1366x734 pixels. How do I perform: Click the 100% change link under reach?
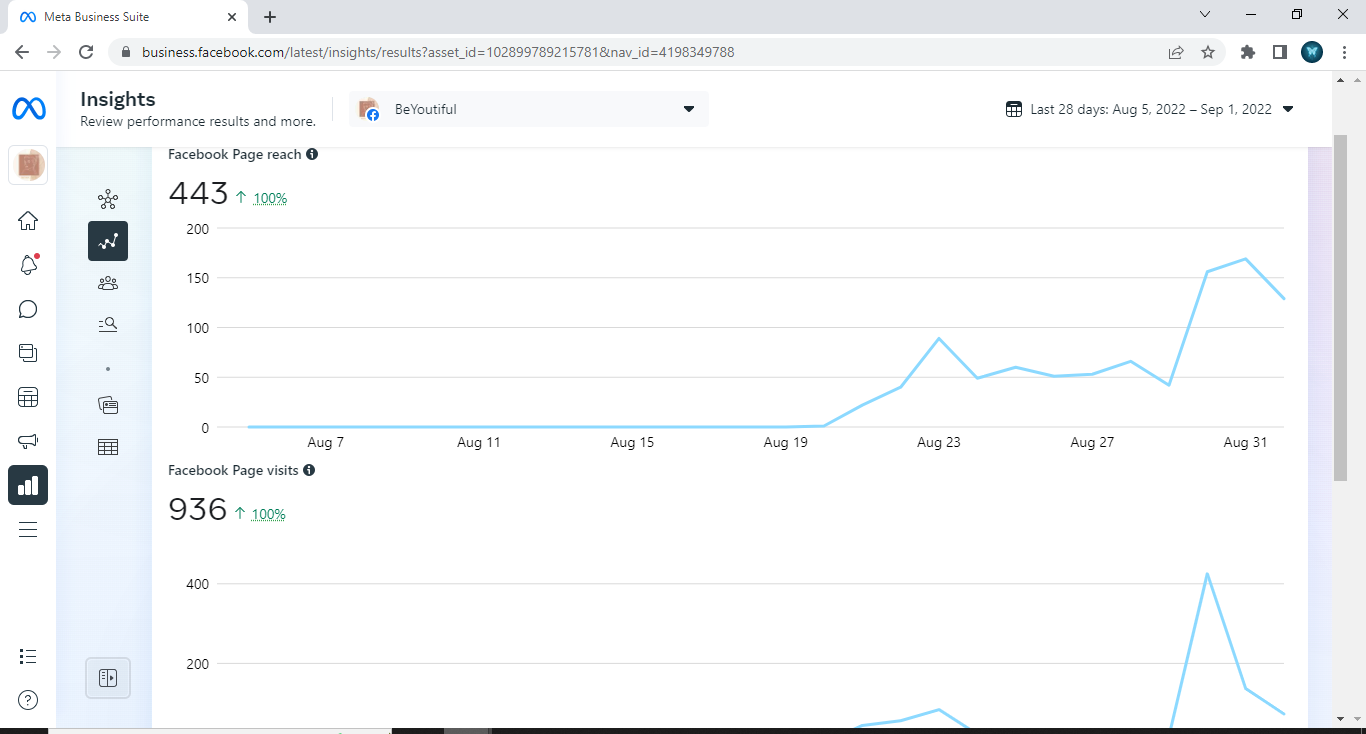pos(270,198)
